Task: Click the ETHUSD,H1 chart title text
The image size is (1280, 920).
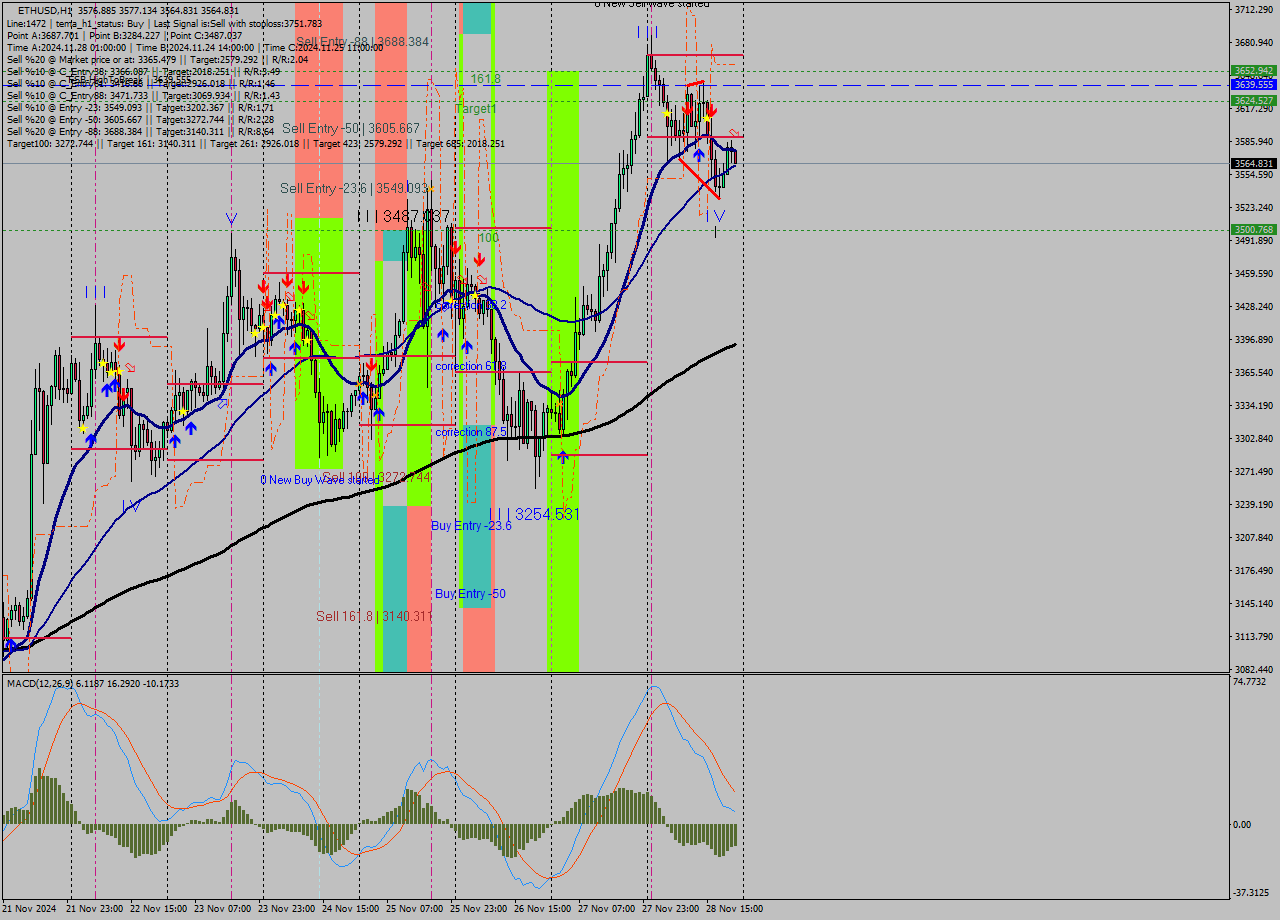Action: tap(45, 10)
